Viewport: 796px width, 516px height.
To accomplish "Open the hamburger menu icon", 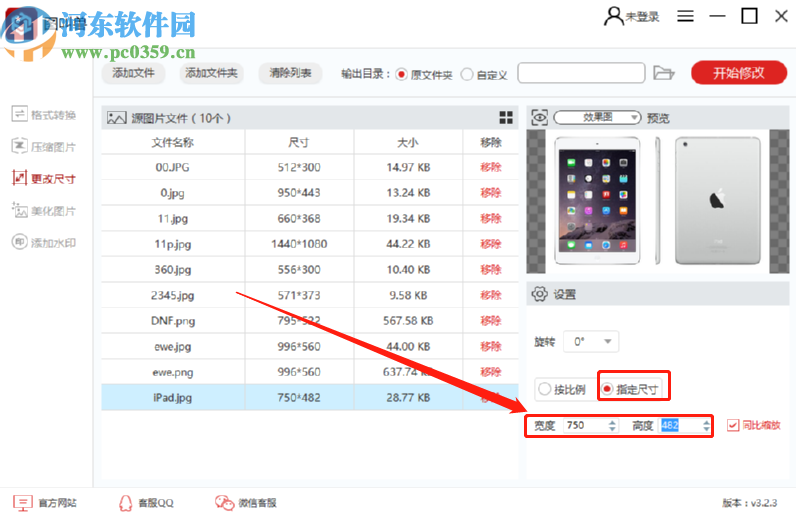I will (685, 16).
